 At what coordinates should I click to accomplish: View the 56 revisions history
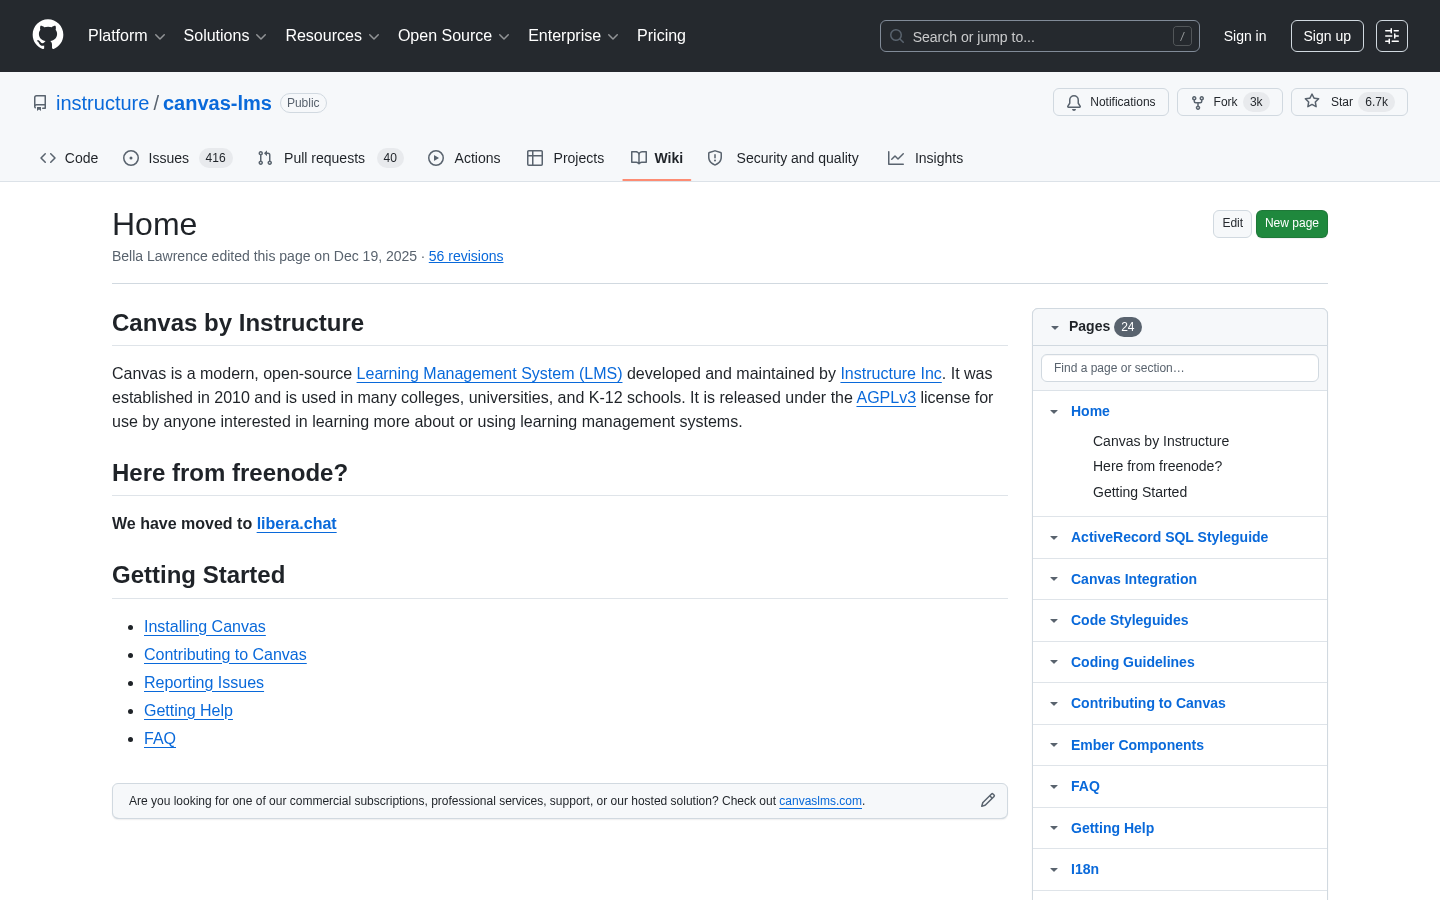(466, 256)
